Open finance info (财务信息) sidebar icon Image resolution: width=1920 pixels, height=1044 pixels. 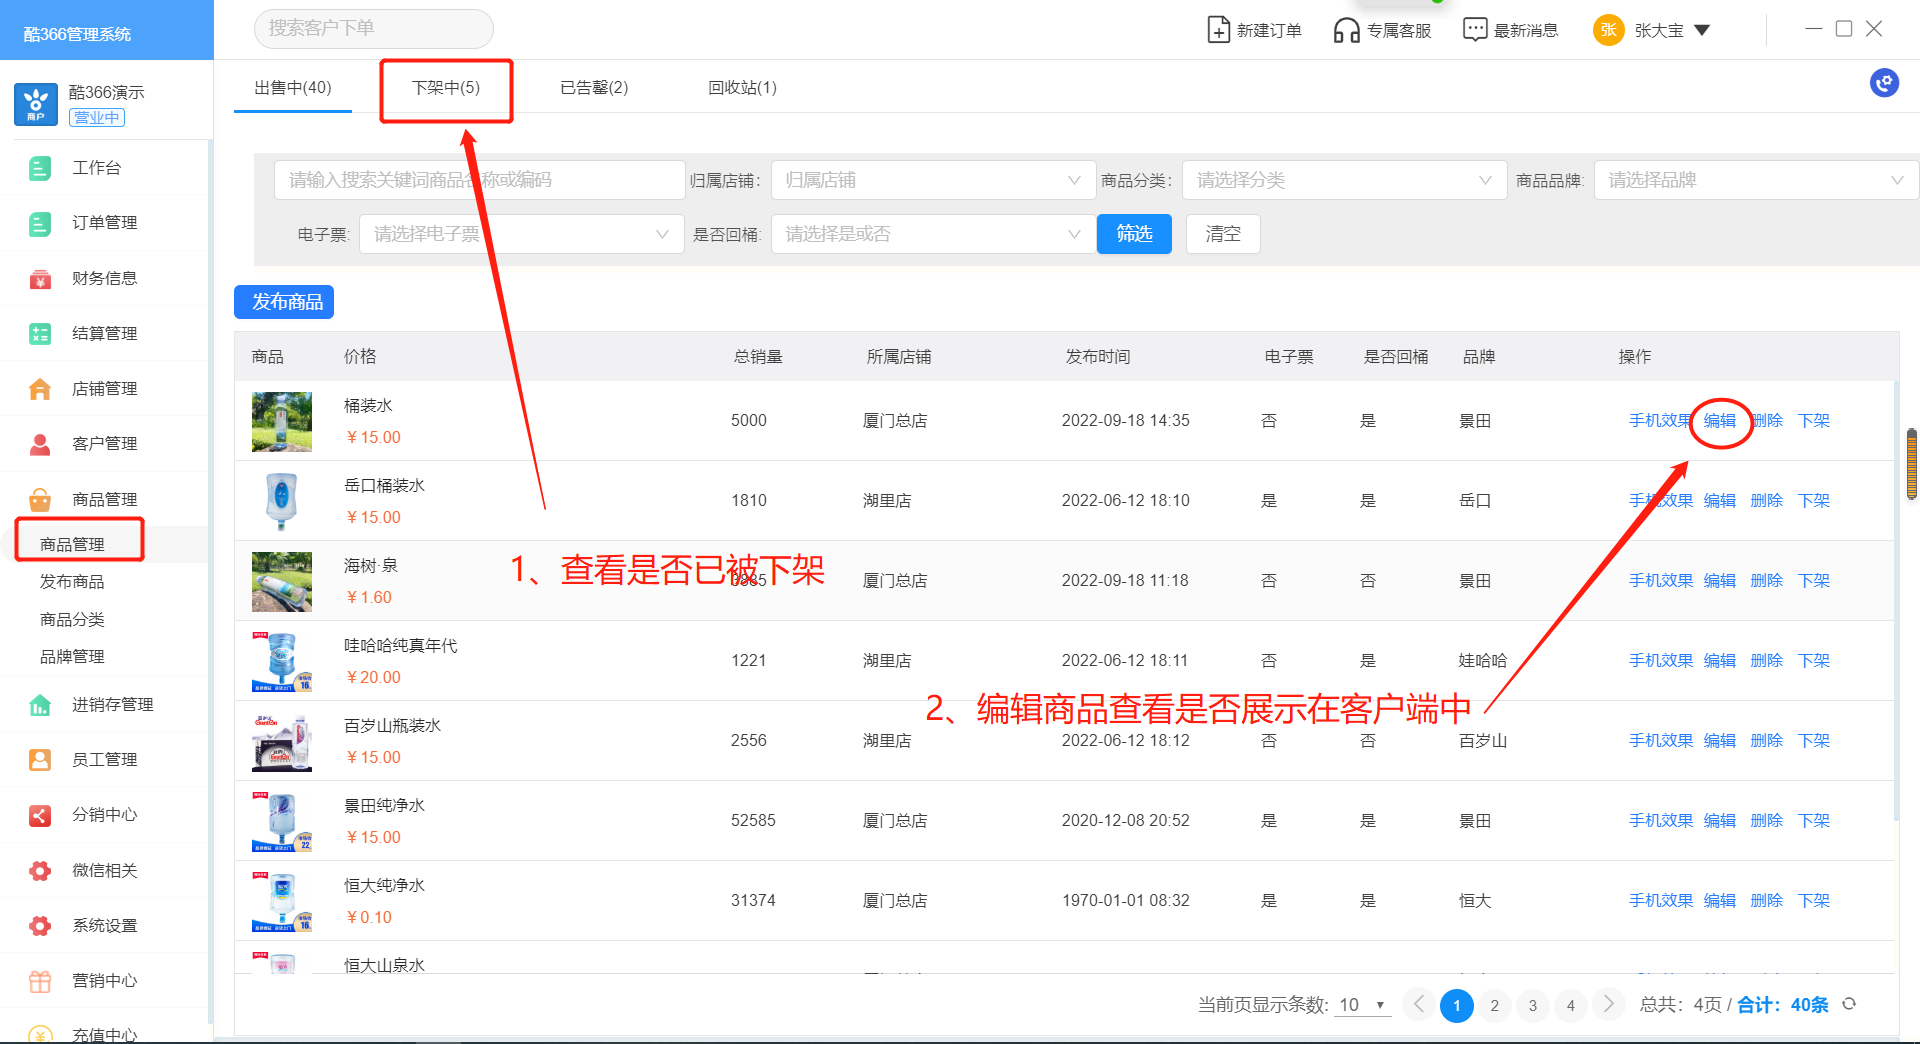(40, 279)
